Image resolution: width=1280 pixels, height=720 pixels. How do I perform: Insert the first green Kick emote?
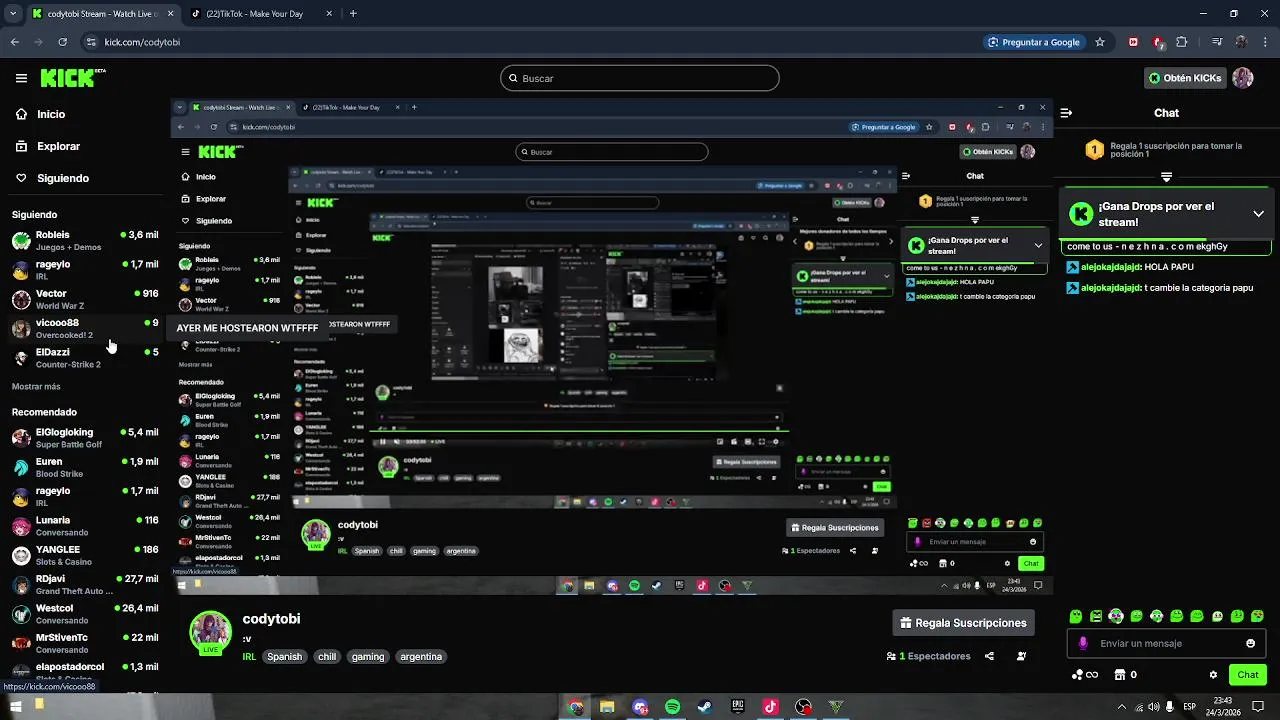coord(1076,616)
